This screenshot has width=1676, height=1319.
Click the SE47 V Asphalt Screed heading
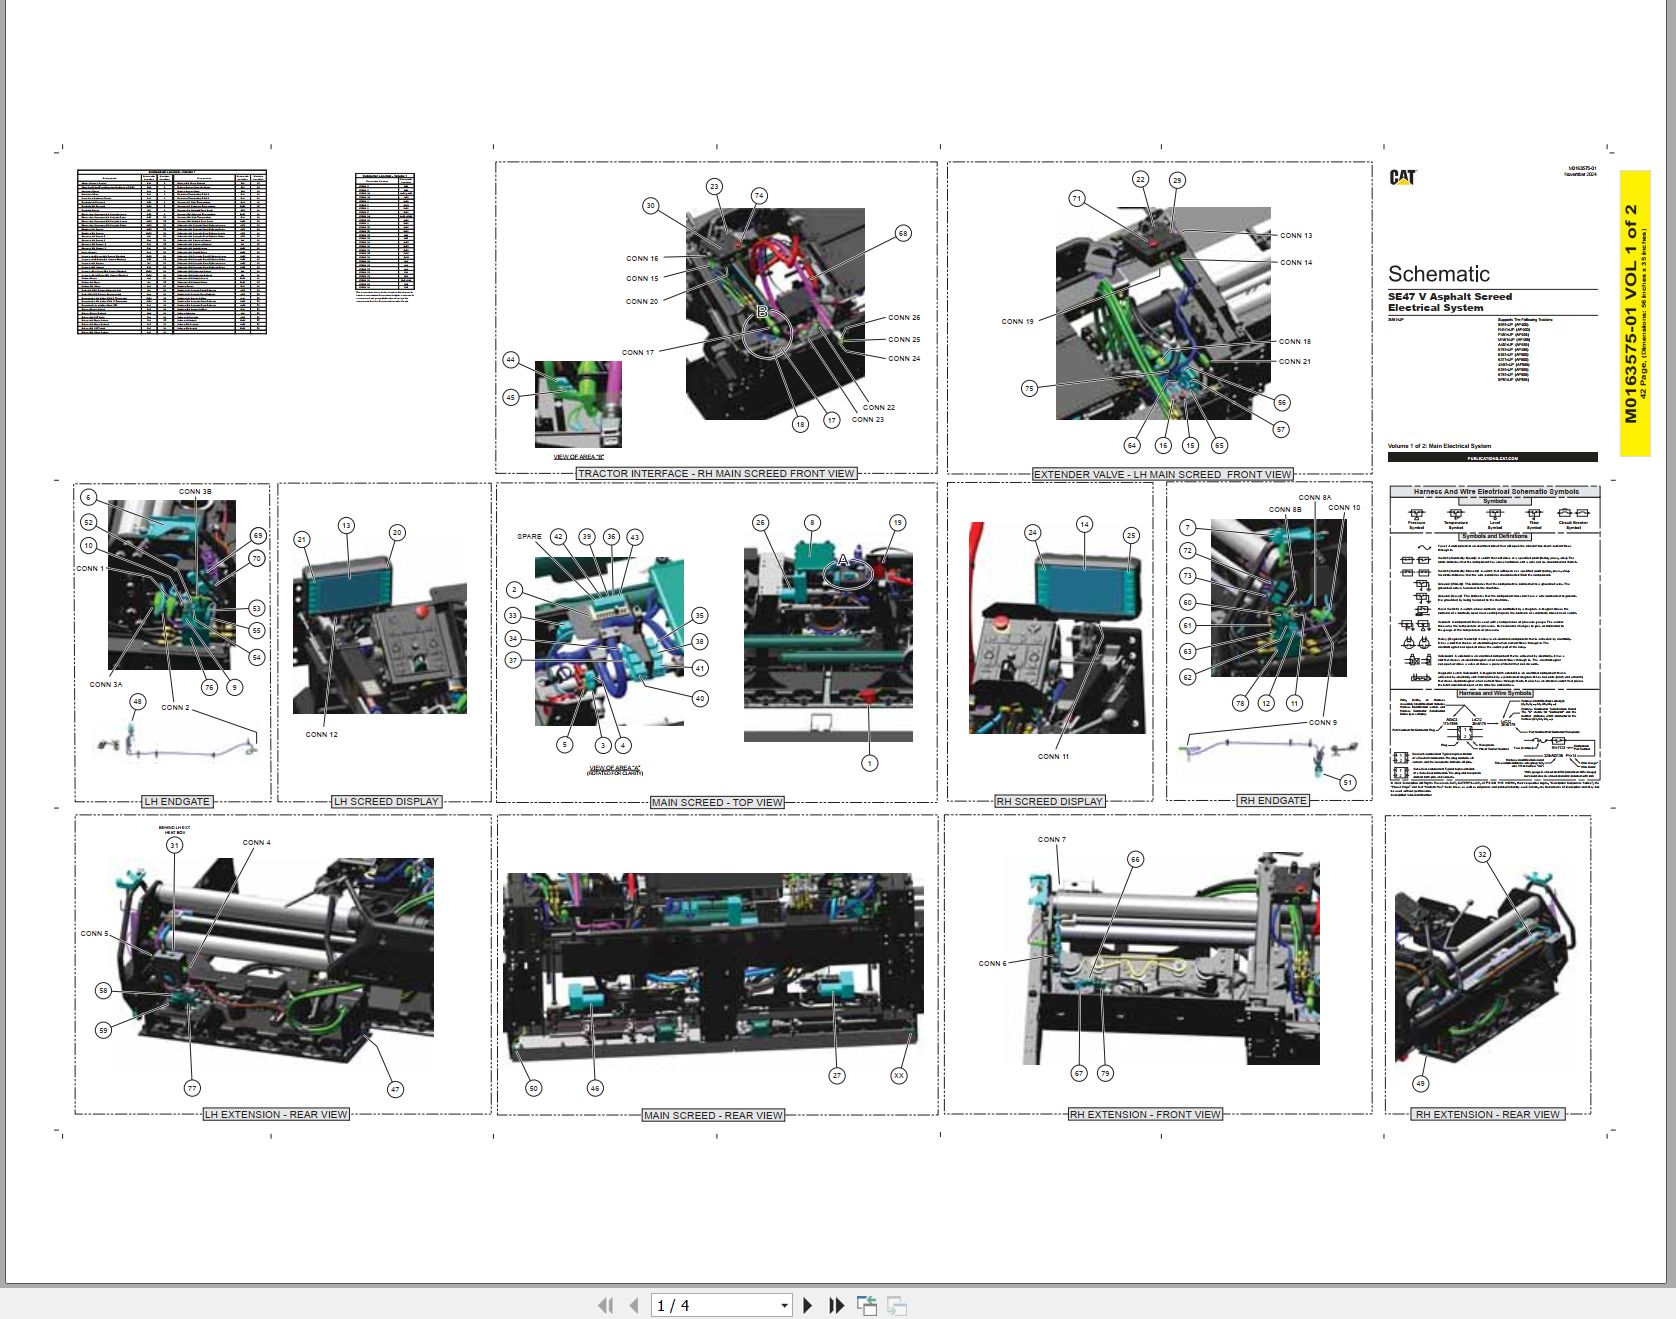coord(1449,296)
